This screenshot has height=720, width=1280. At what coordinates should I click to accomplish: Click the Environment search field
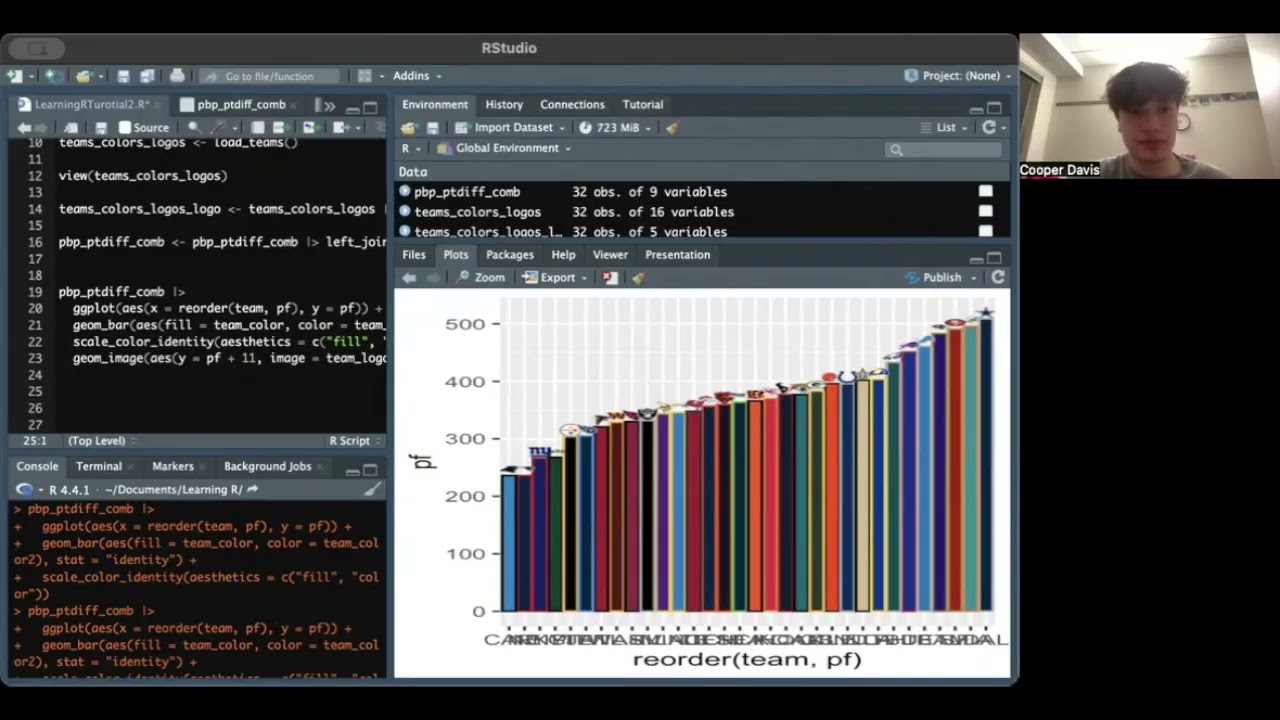pyautogui.click(x=943, y=149)
